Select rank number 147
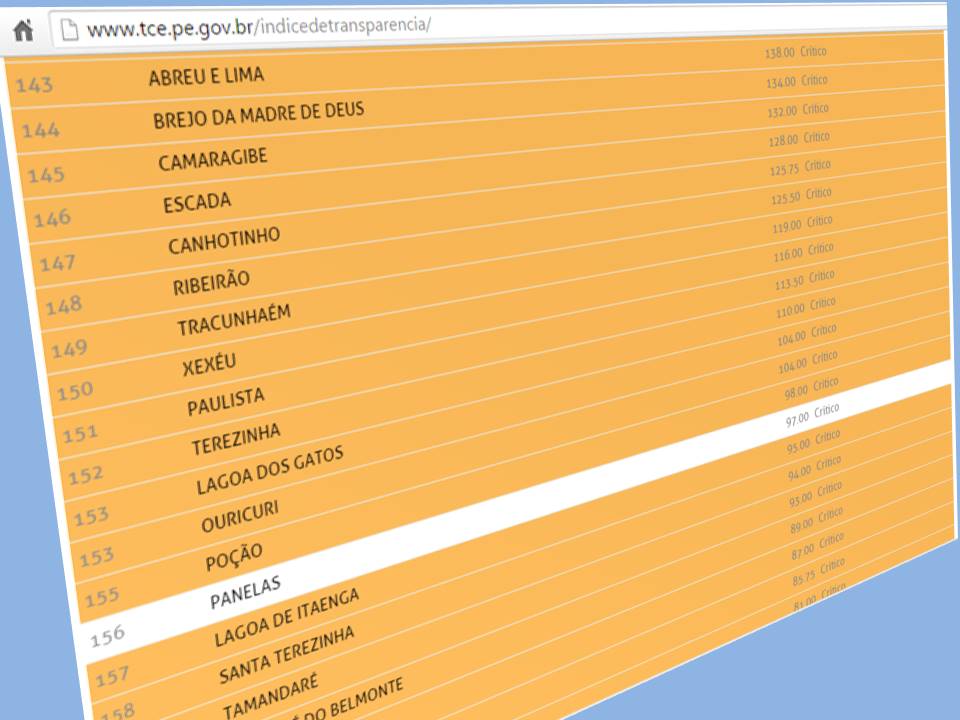 point(58,263)
